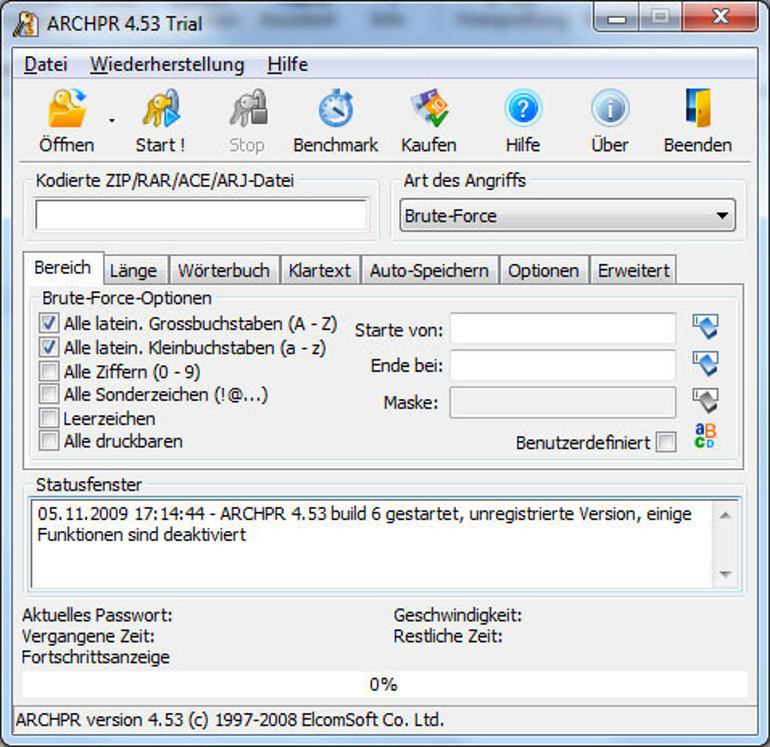Viewport: 770px width, 747px height.
Task: Click the eraser icon next to Ende bei
Action: click(706, 364)
